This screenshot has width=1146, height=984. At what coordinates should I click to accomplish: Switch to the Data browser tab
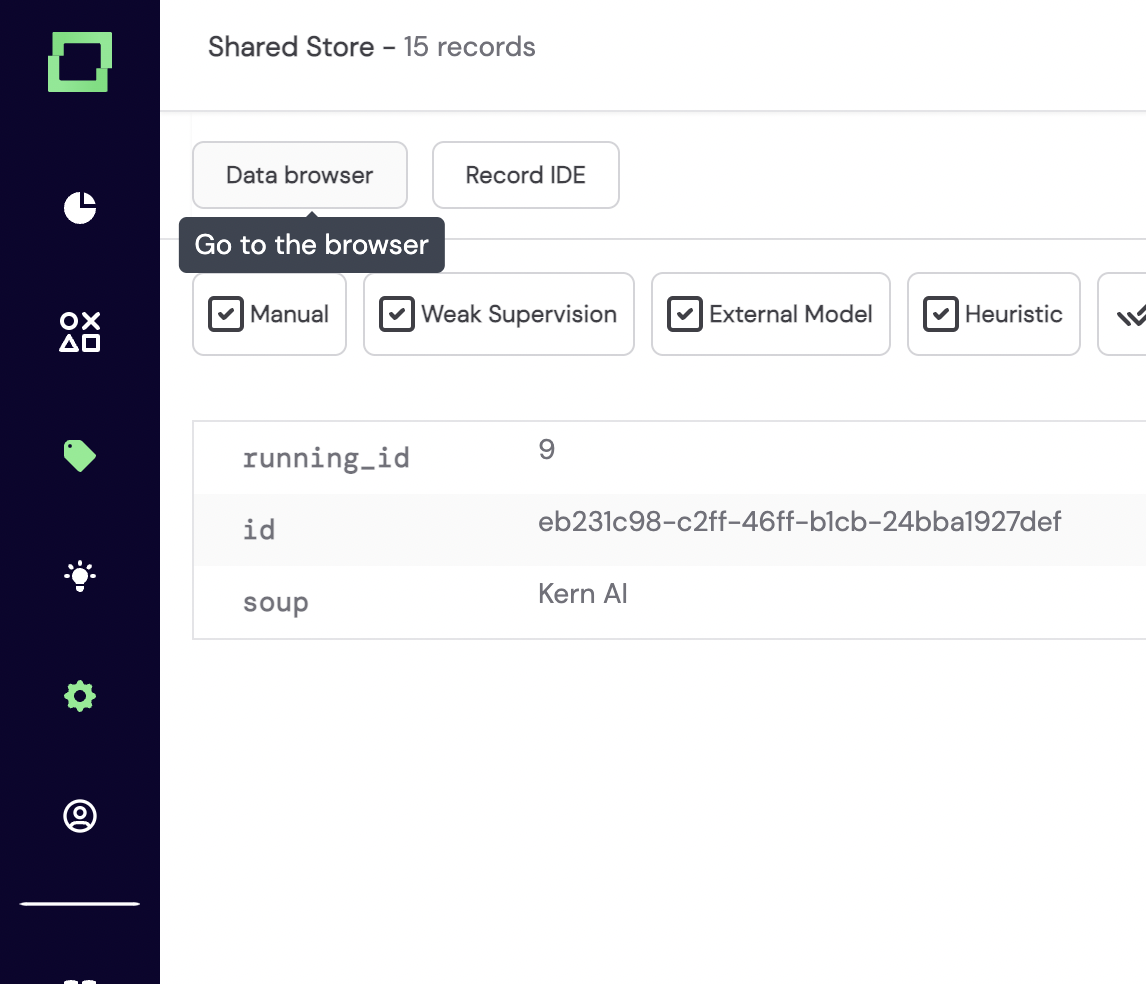(x=299, y=175)
